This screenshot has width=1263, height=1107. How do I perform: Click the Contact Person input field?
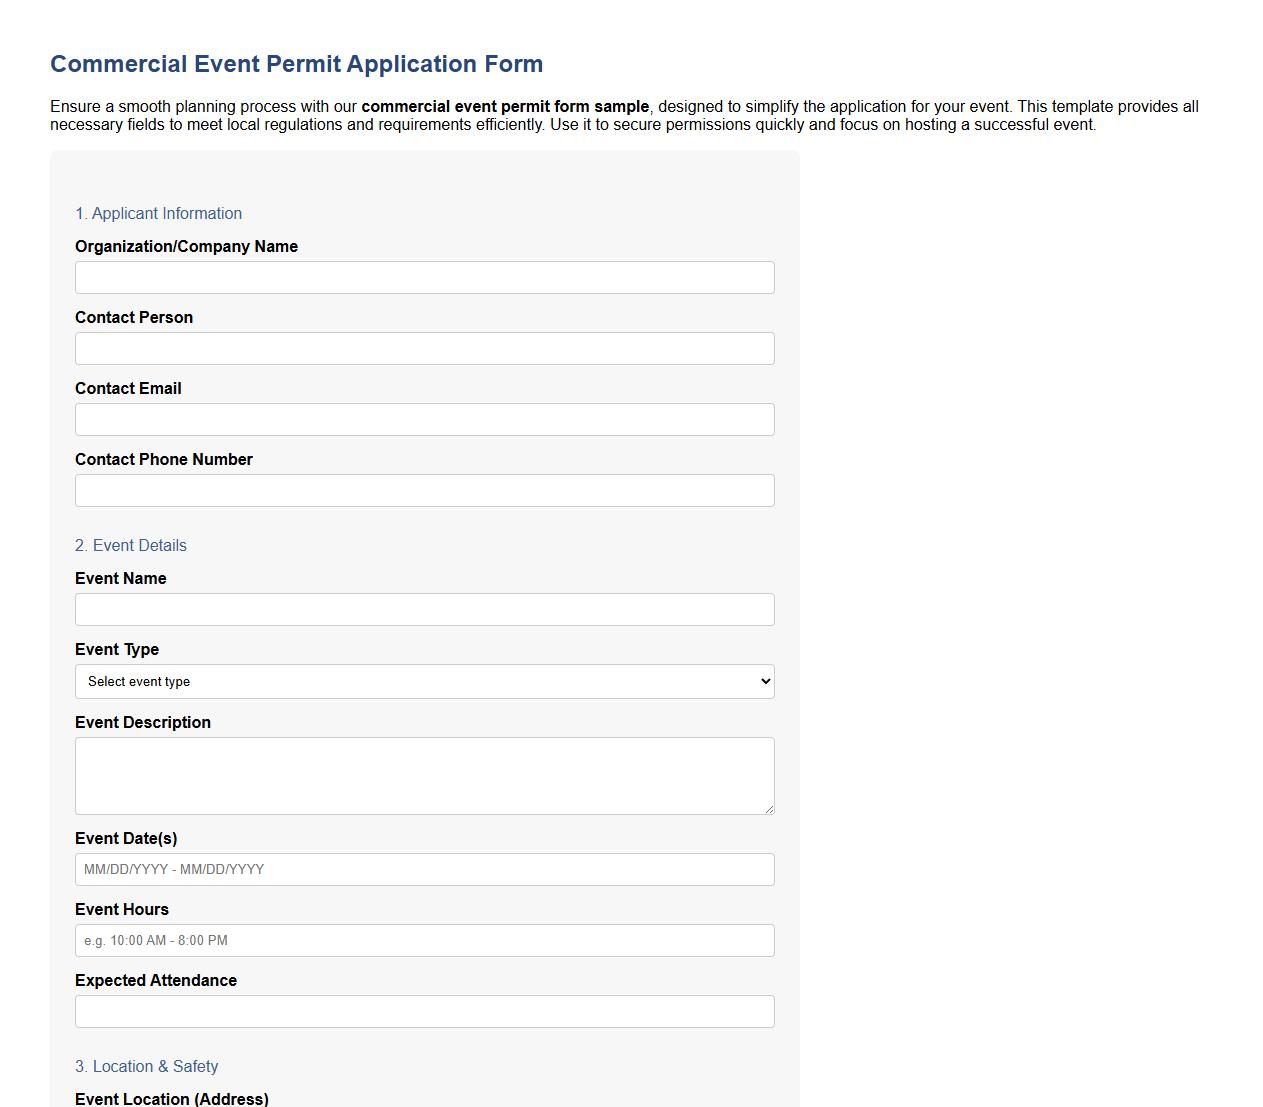[424, 348]
